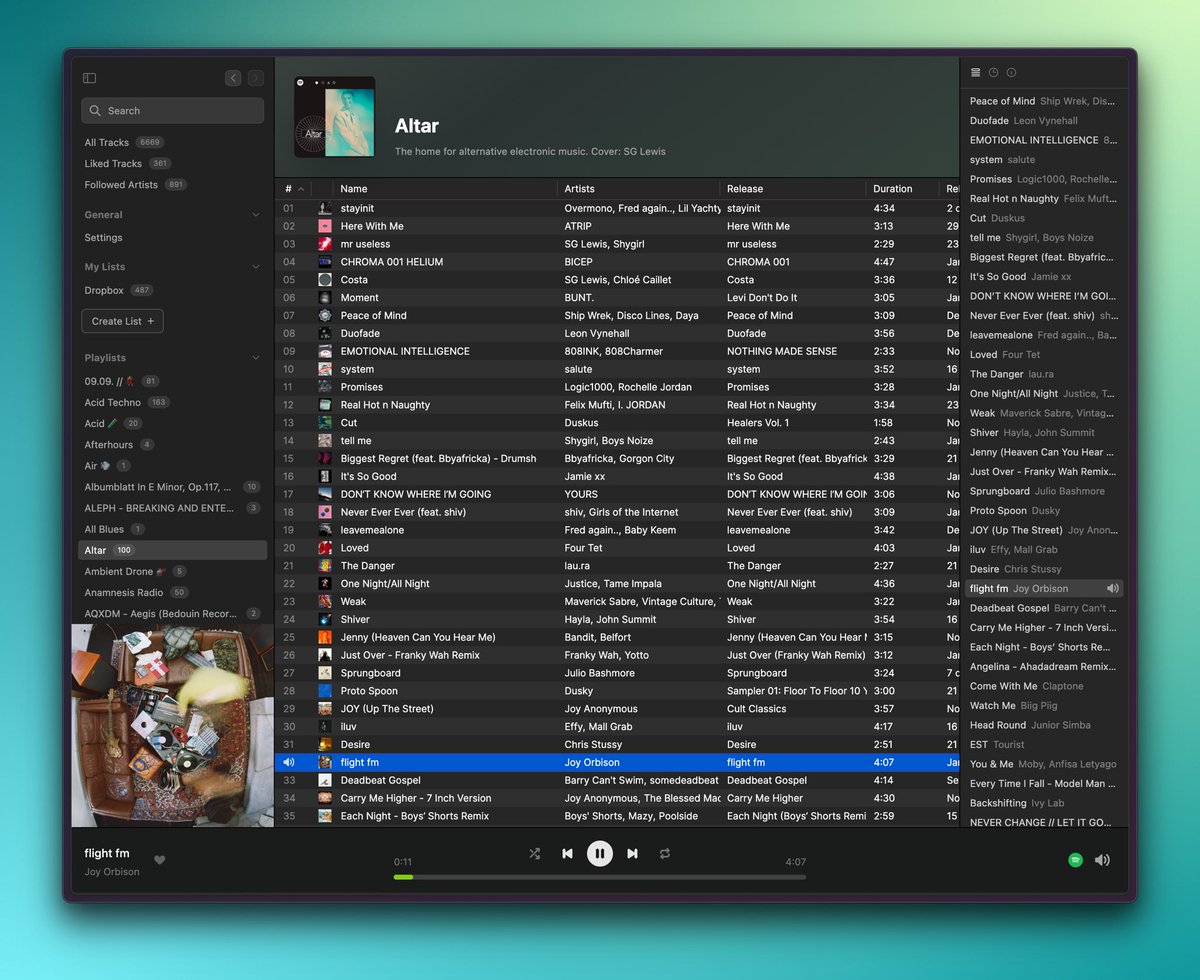Click the Altar playlist cover image
The image size is (1200, 980).
pos(334,117)
